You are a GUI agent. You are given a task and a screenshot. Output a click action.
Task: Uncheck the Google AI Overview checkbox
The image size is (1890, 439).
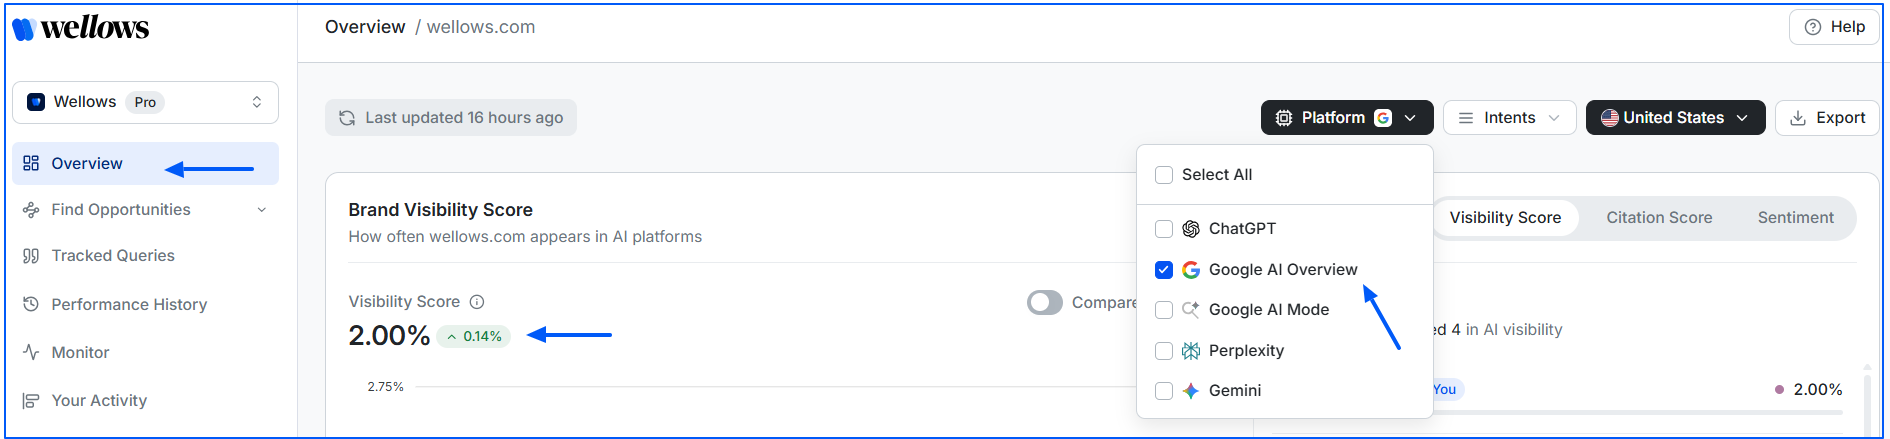tap(1164, 270)
